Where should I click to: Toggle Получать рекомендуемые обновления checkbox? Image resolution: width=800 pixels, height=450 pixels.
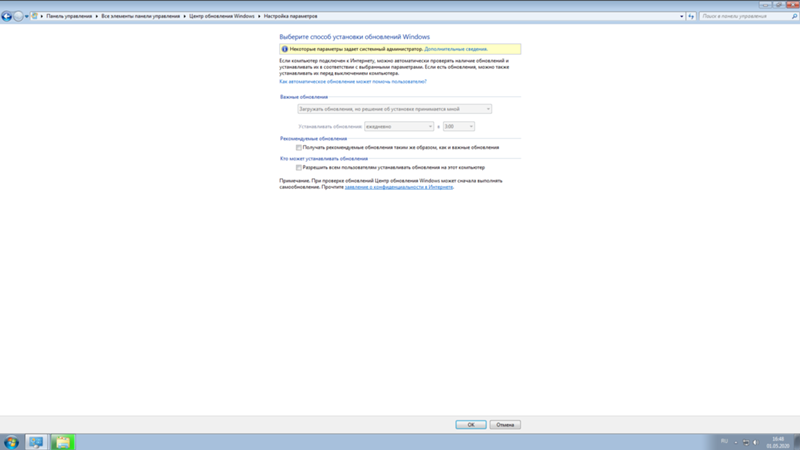(x=298, y=147)
